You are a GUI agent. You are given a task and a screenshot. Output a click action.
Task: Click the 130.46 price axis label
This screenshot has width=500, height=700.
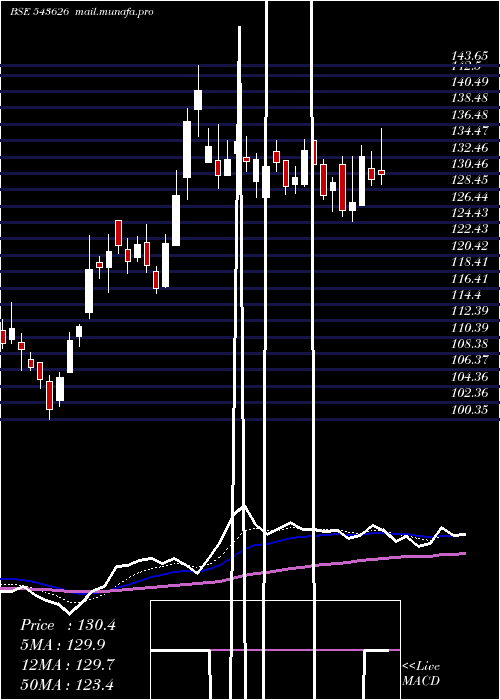coord(470,164)
